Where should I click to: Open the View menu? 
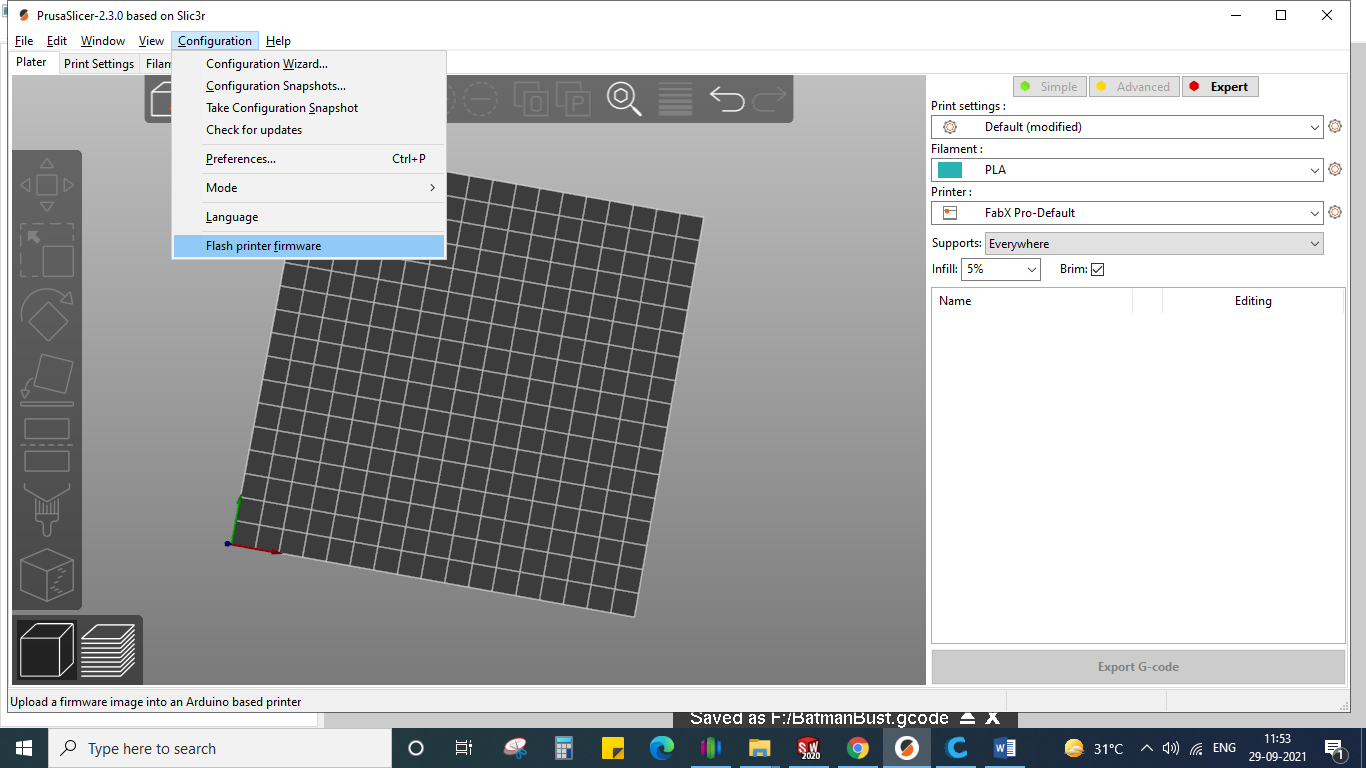(151, 41)
